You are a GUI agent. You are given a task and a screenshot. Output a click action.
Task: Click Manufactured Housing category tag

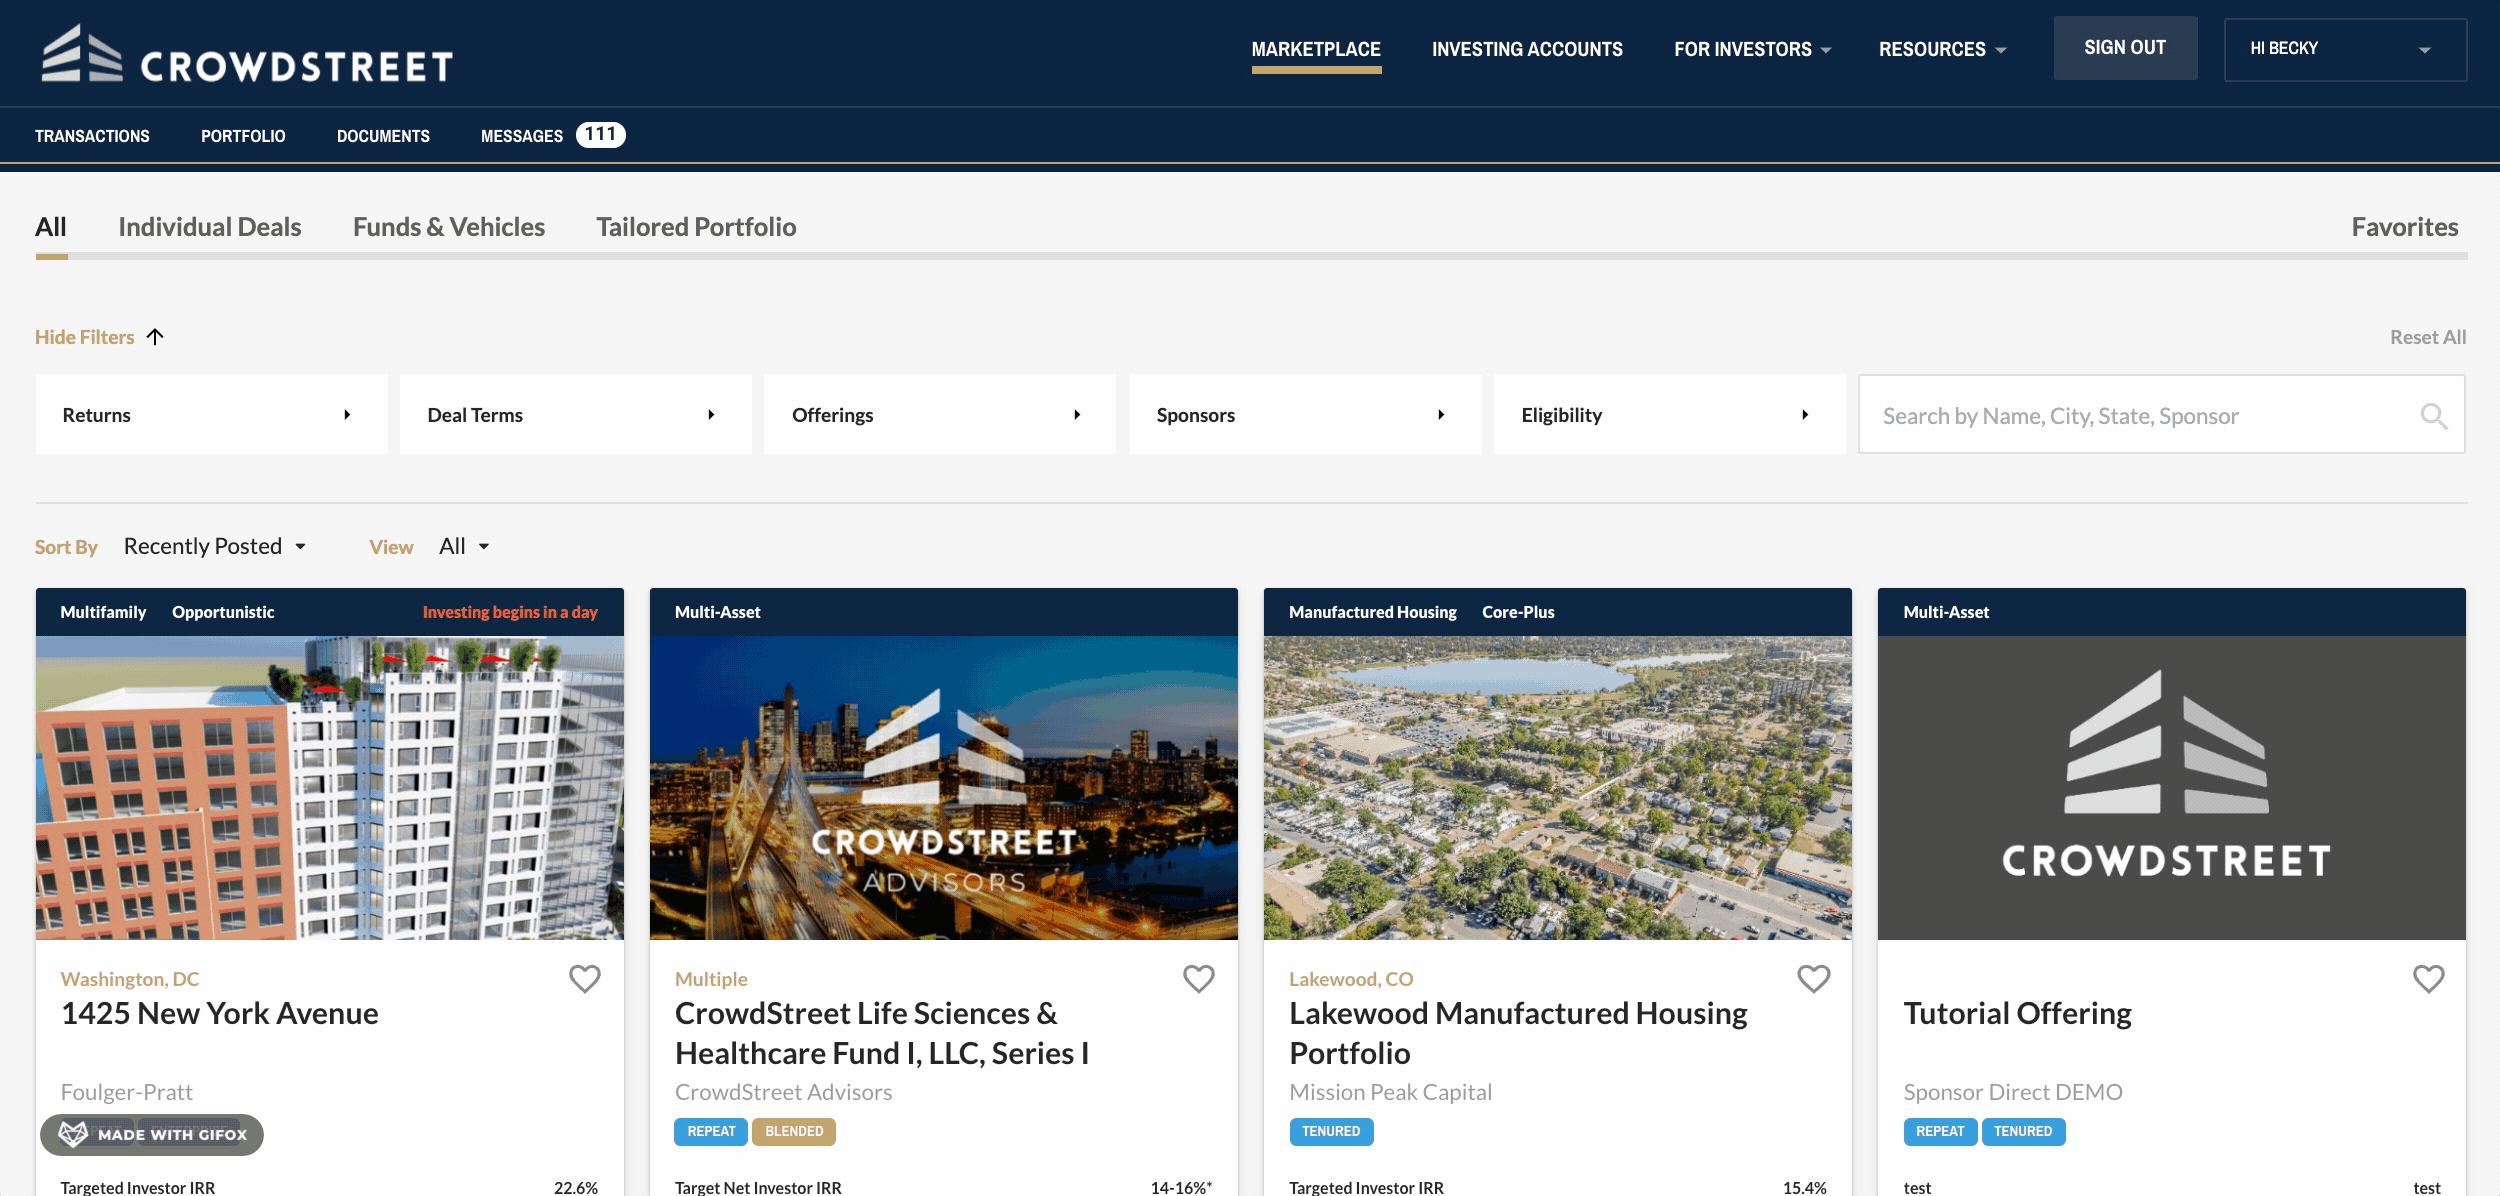click(x=1372, y=612)
